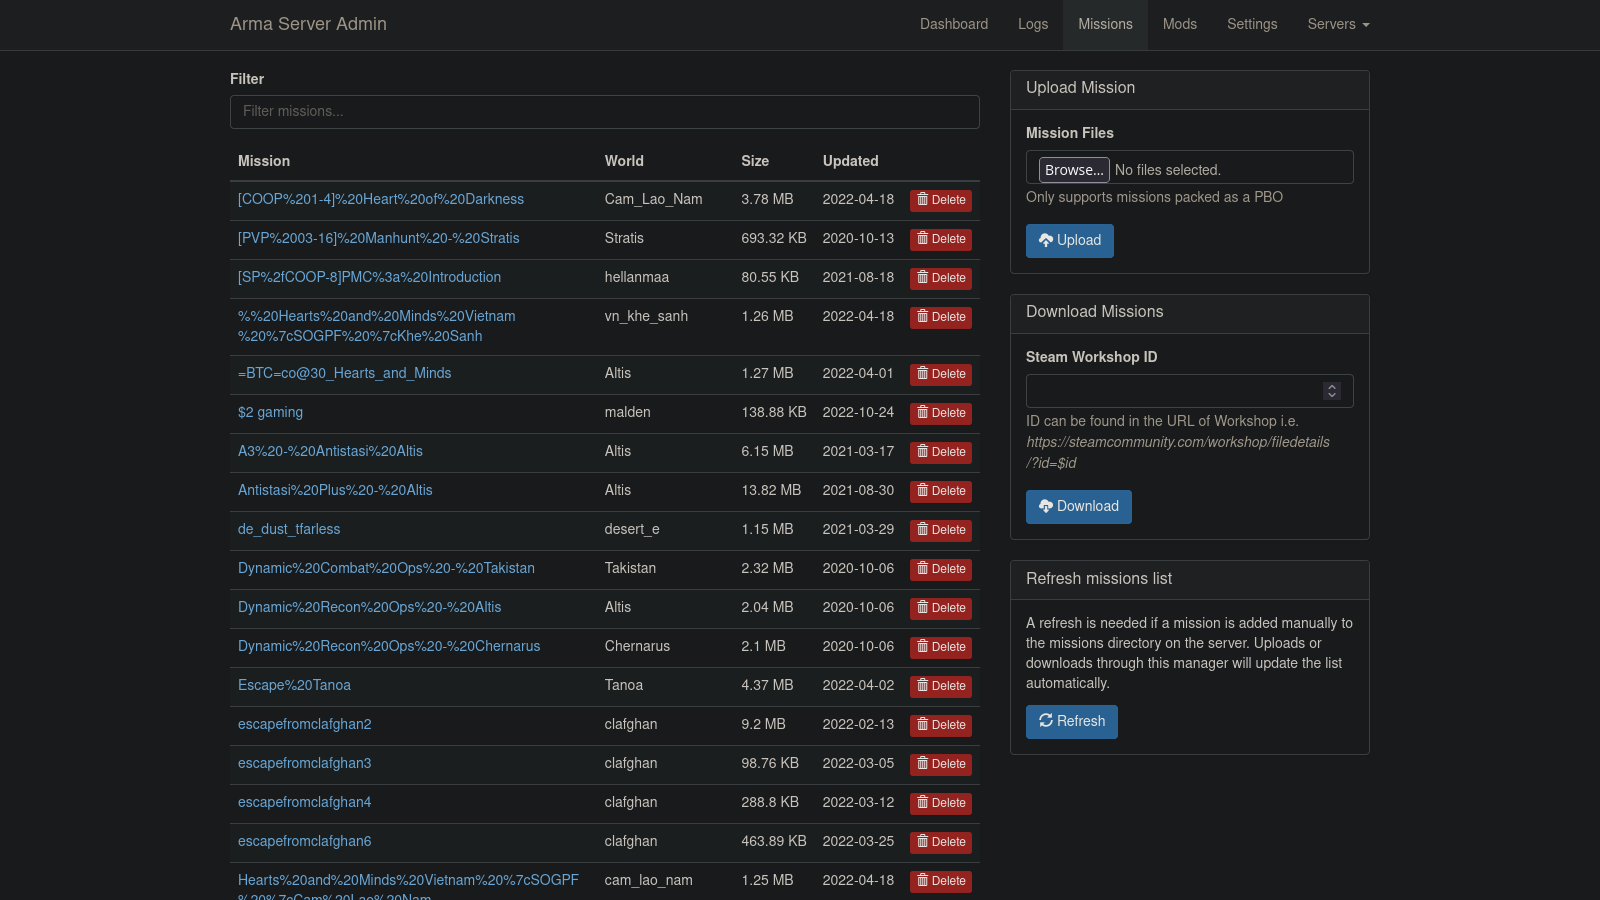Open the $2 gaming mission link
This screenshot has width=1600, height=900.
click(270, 412)
